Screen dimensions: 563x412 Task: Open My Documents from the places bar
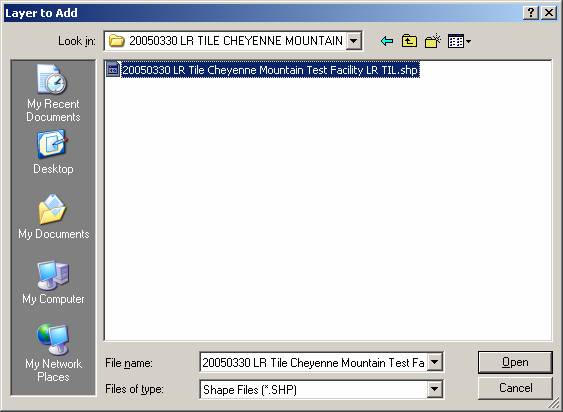coord(54,217)
